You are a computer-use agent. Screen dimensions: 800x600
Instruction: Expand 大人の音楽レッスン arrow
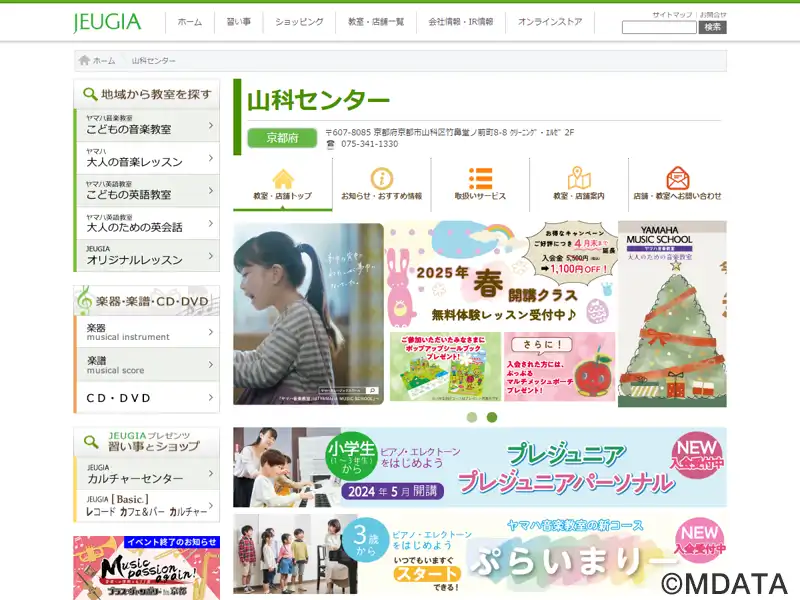[211, 158]
